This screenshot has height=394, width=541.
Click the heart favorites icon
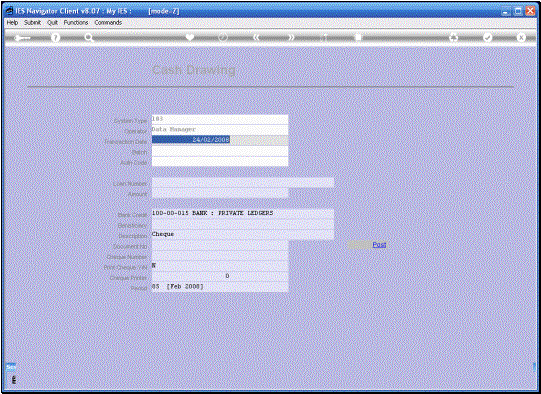coord(190,37)
